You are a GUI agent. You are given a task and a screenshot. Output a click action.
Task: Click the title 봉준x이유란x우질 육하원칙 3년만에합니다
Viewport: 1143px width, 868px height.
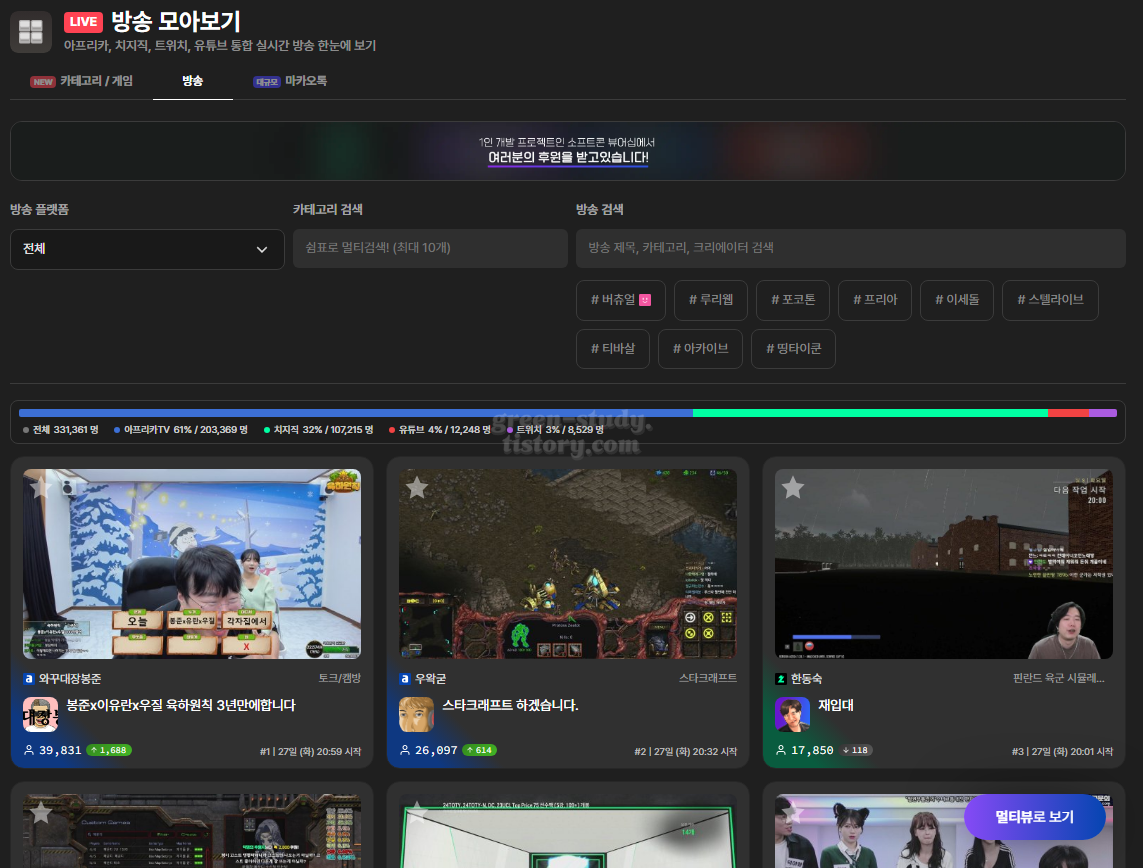[x=181, y=705]
